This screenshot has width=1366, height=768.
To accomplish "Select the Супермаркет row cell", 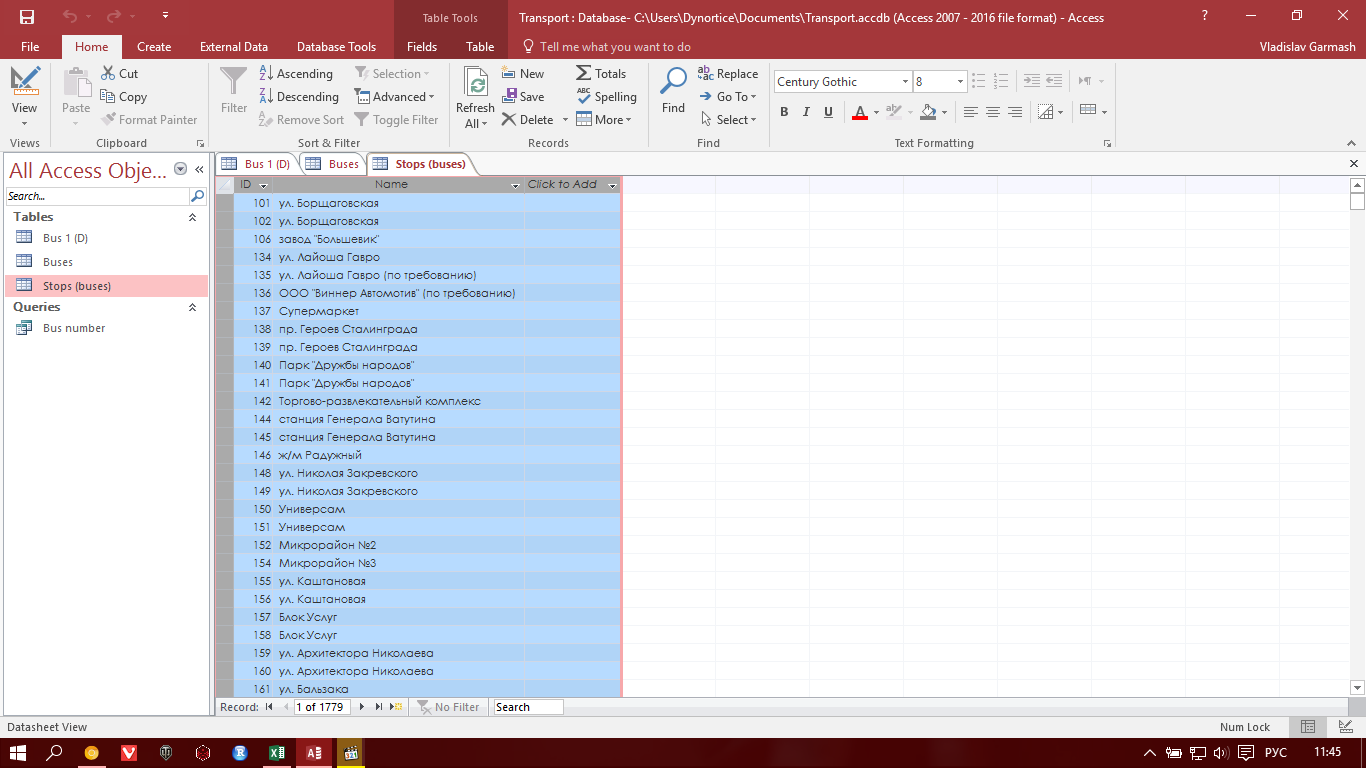I will click(x=400, y=311).
